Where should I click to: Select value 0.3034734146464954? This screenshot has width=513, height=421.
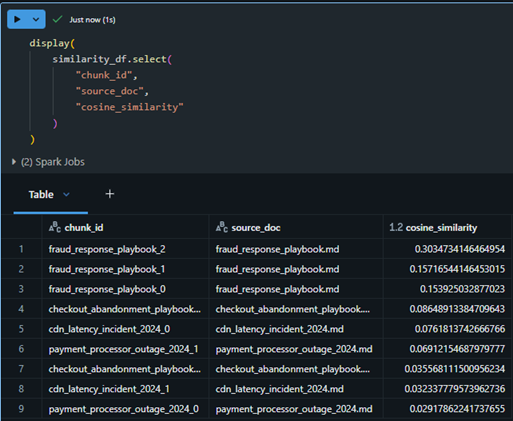click(x=460, y=249)
